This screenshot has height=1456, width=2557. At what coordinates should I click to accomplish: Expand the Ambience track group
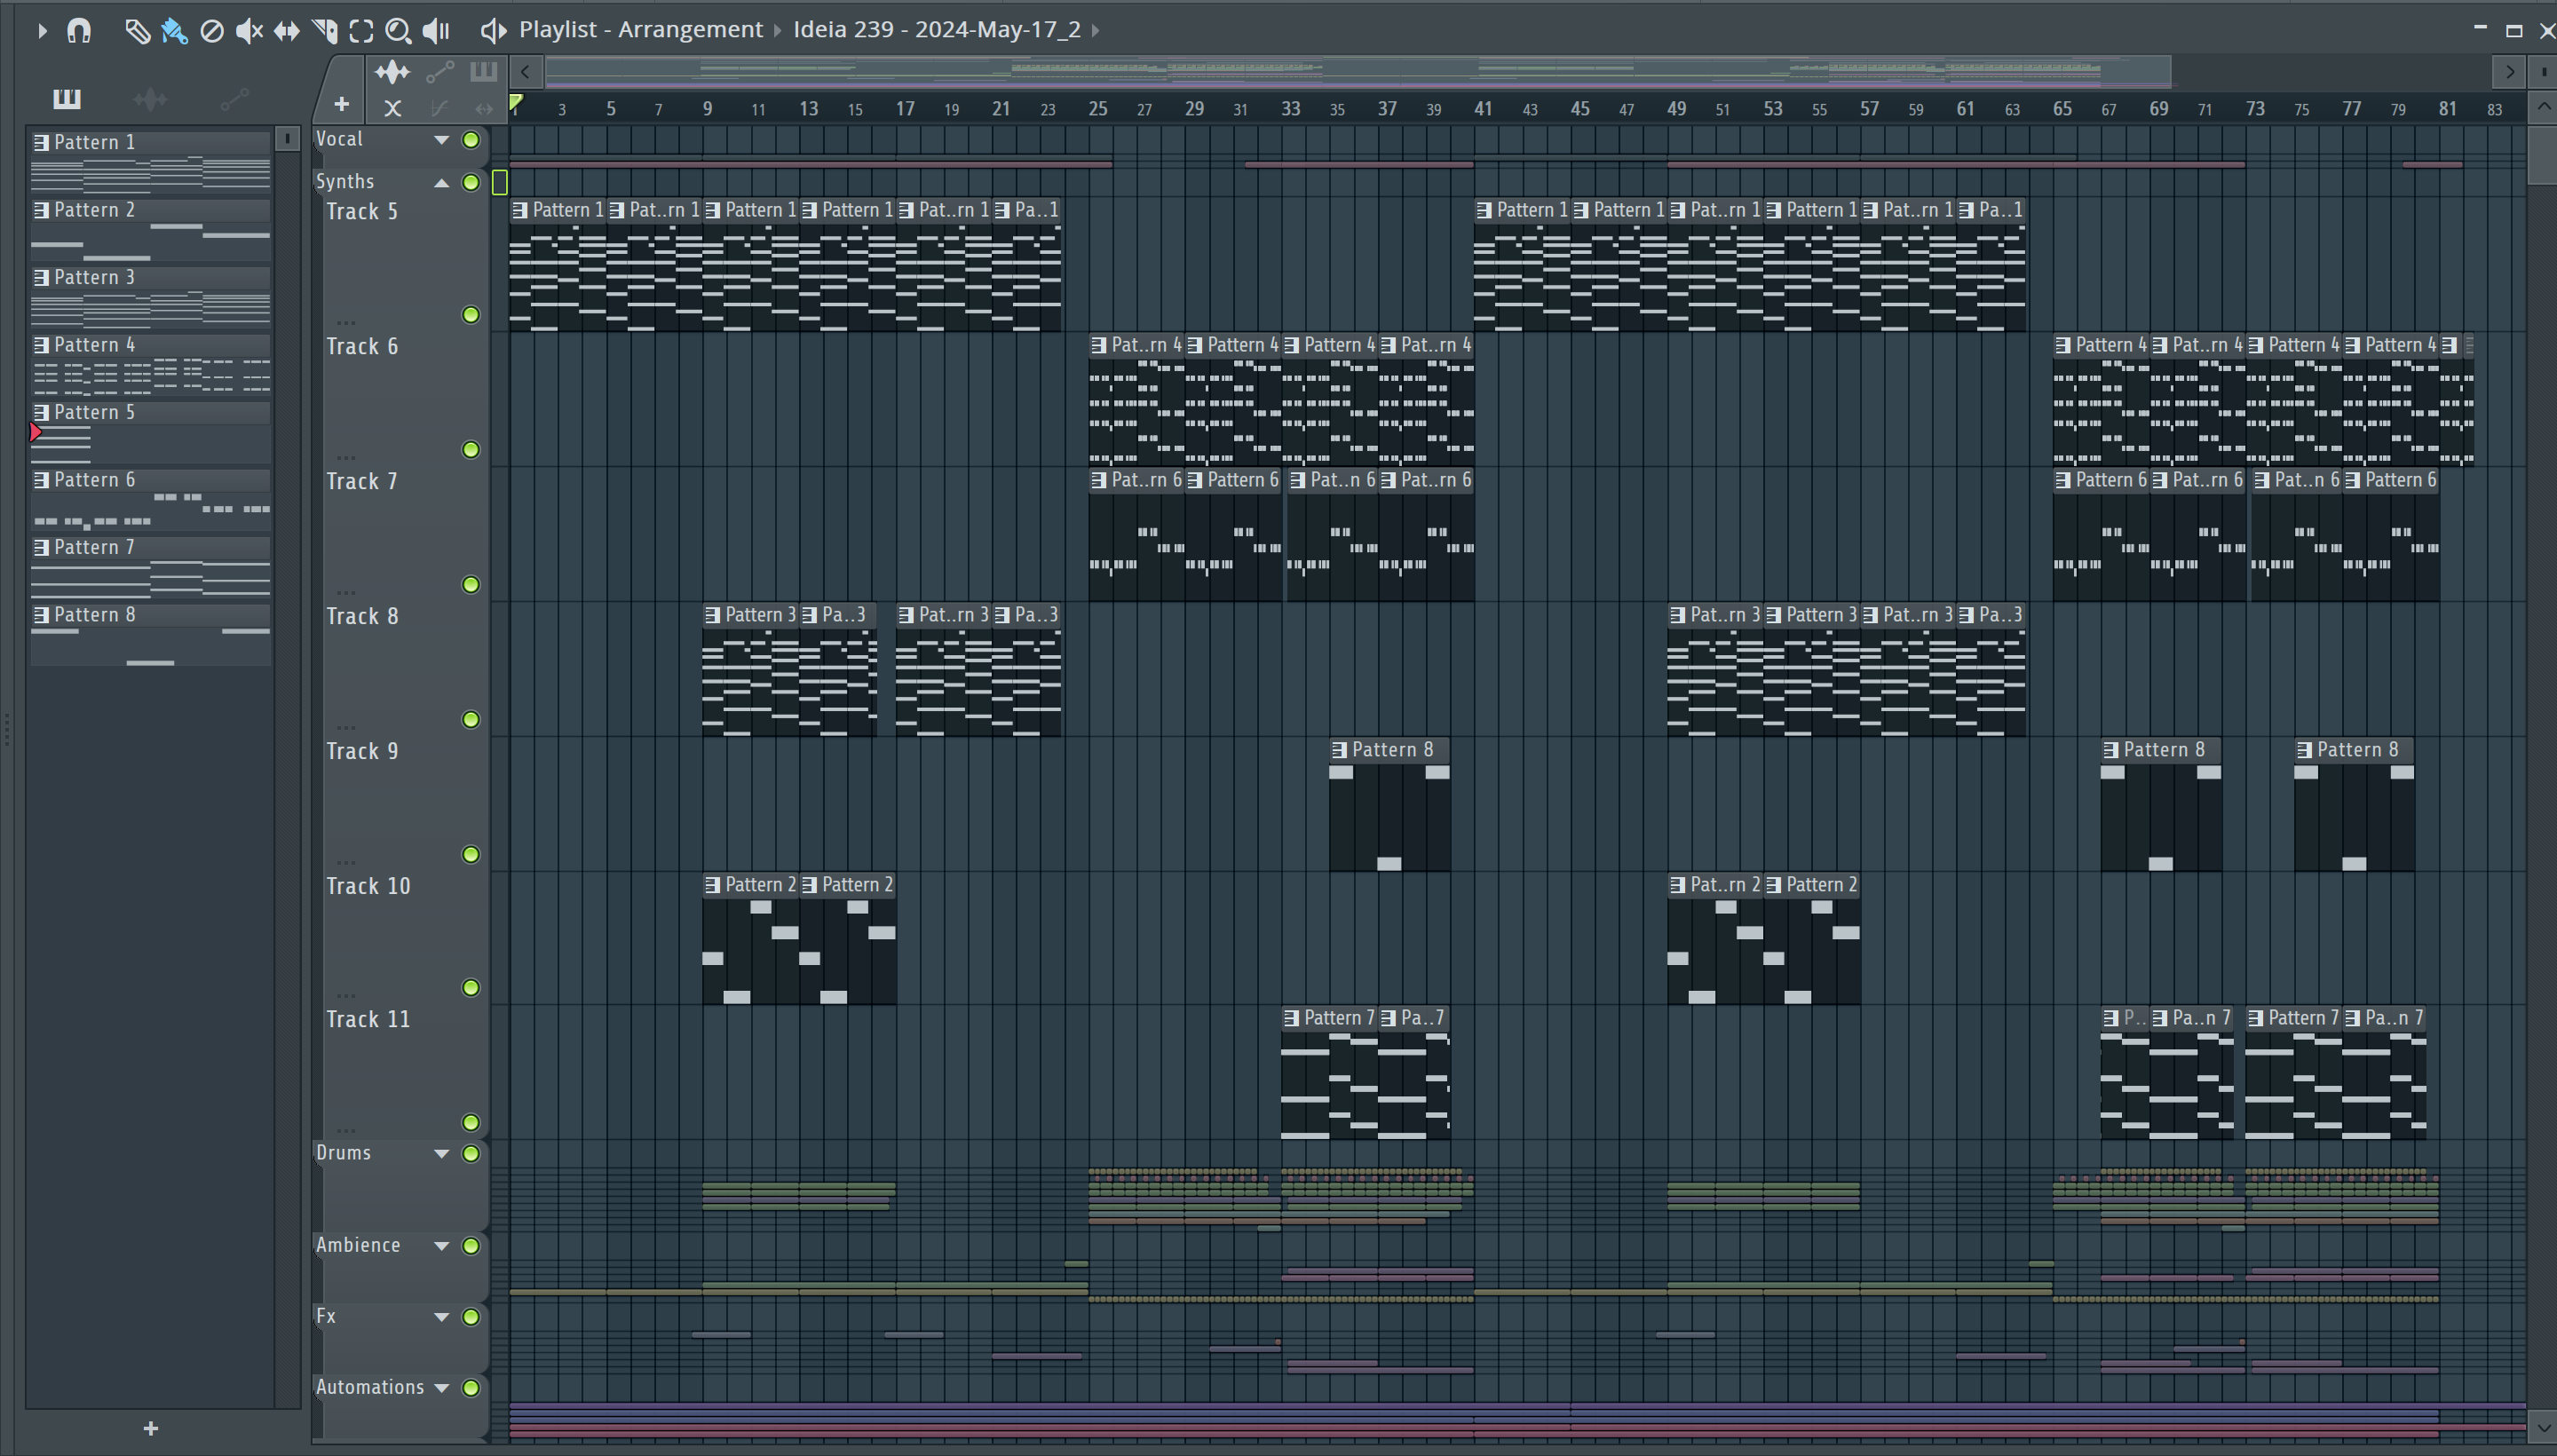coord(441,1245)
